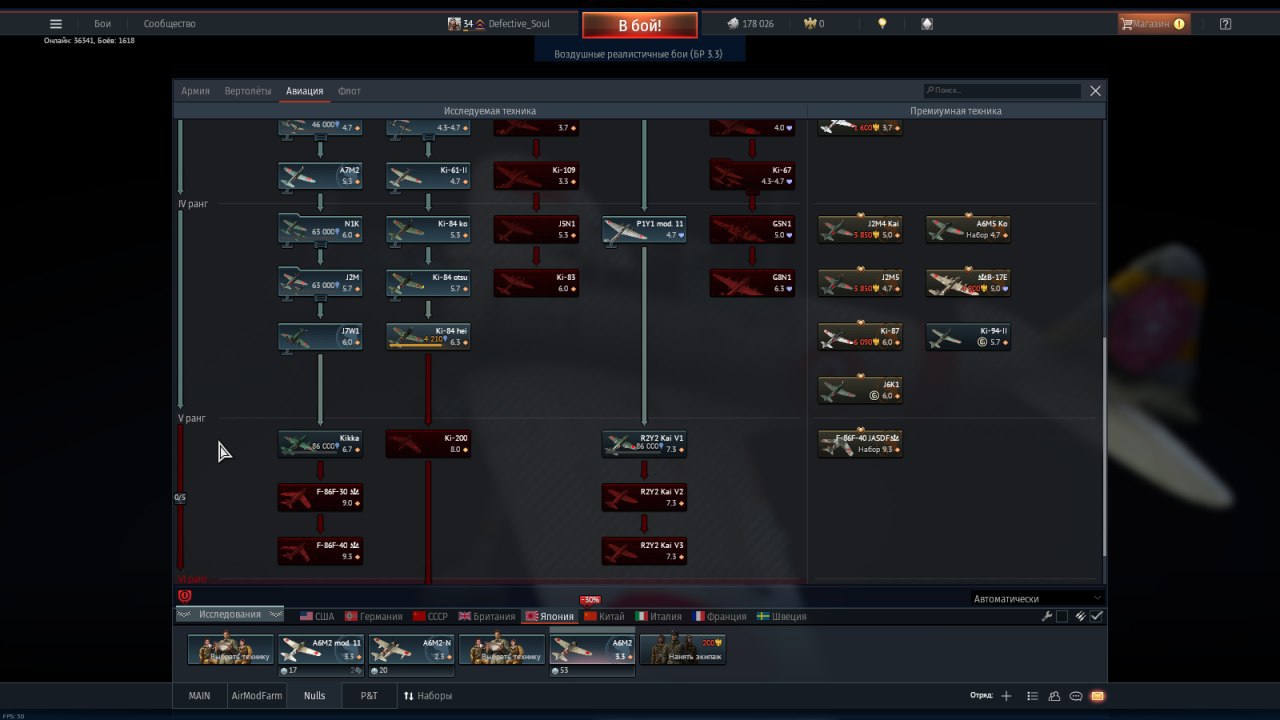Toggle the checkbox next to the wrench icon
Viewport: 1280px width, 720px height.
[1062, 616]
